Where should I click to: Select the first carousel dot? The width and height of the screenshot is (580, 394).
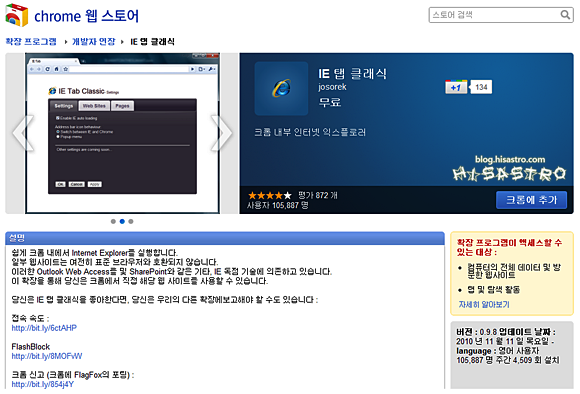tap(113, 221)
